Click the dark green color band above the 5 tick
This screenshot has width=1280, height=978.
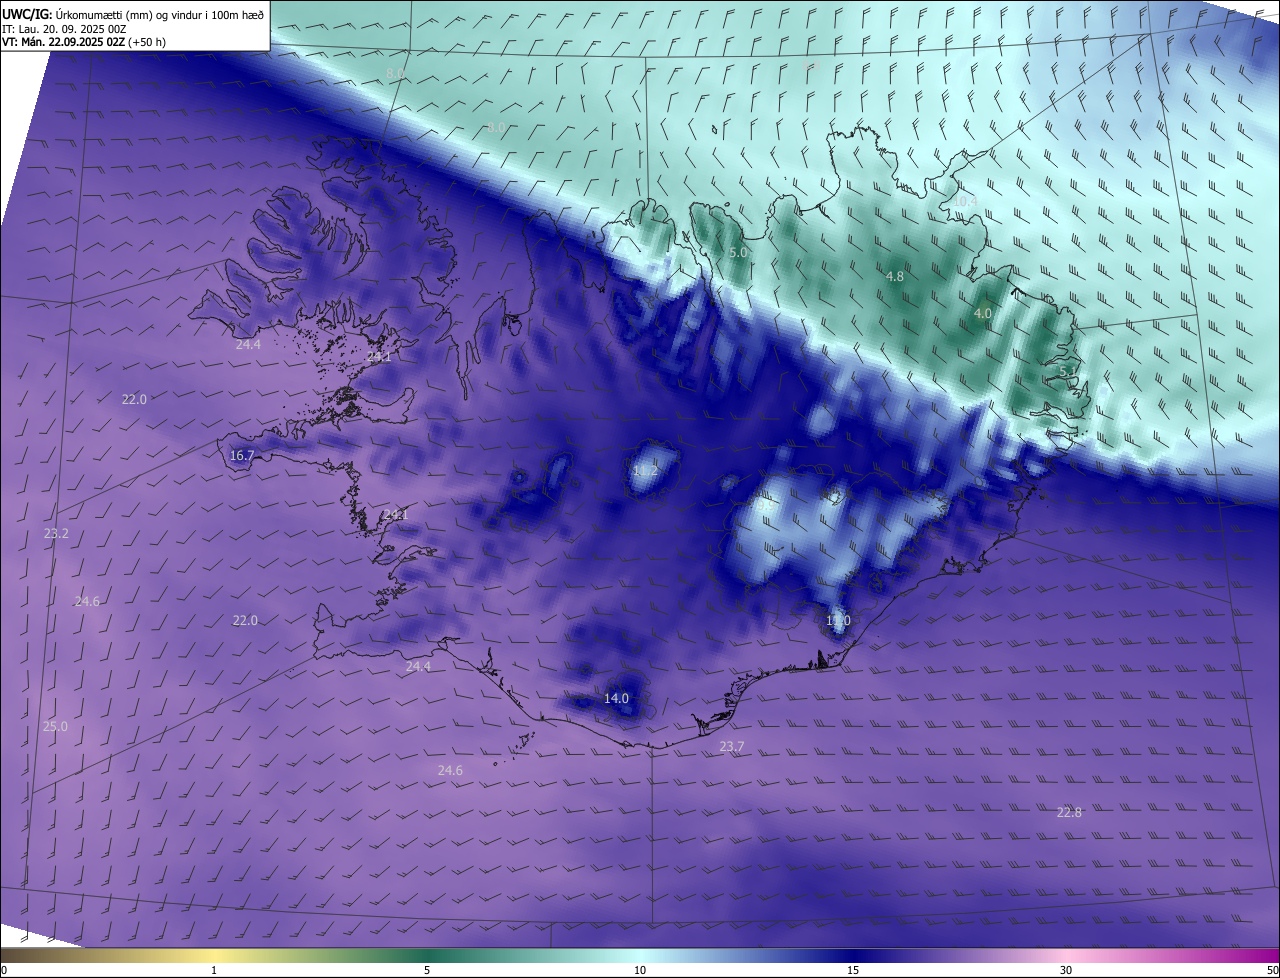click(x=427, y=955)
